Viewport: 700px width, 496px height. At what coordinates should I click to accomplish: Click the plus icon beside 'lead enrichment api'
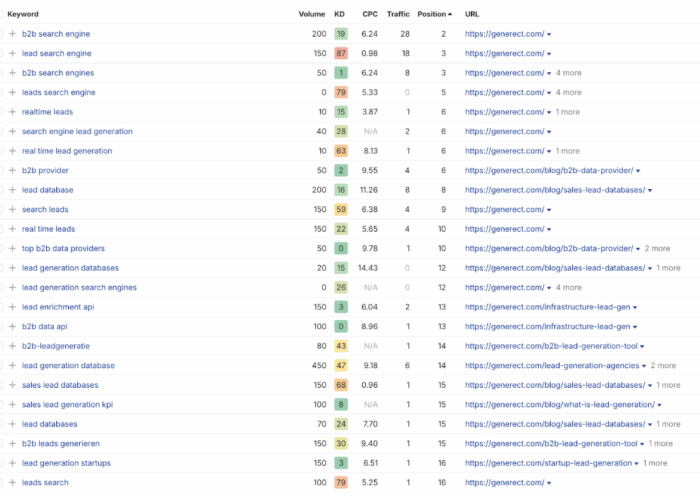(x=12, y=307)
